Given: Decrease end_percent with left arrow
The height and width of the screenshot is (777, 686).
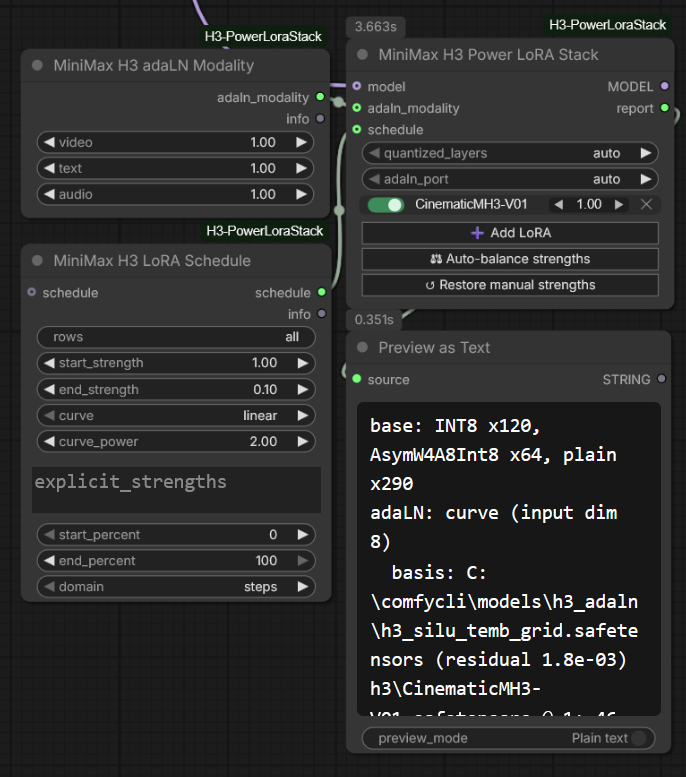Looking at the screenshot, I should coord(49,560).
